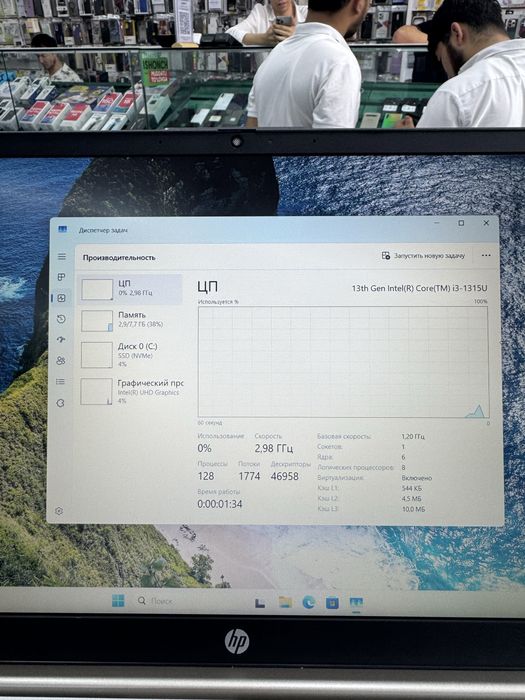Open the Details list icon in sidebar

(61, 382)
